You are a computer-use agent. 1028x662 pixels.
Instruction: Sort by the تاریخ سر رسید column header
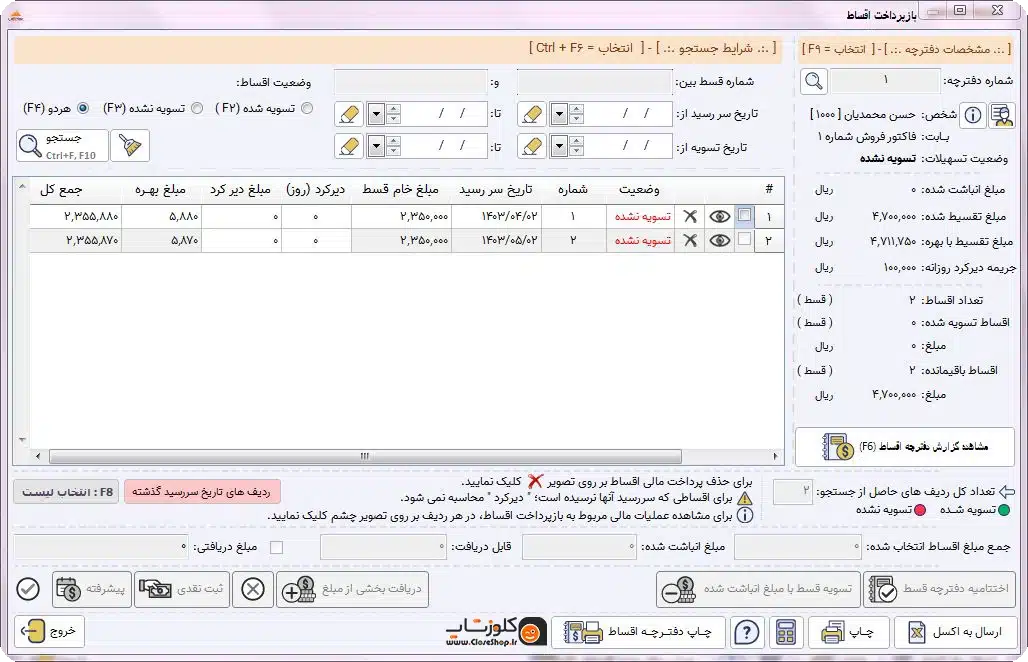coord(496,189)
